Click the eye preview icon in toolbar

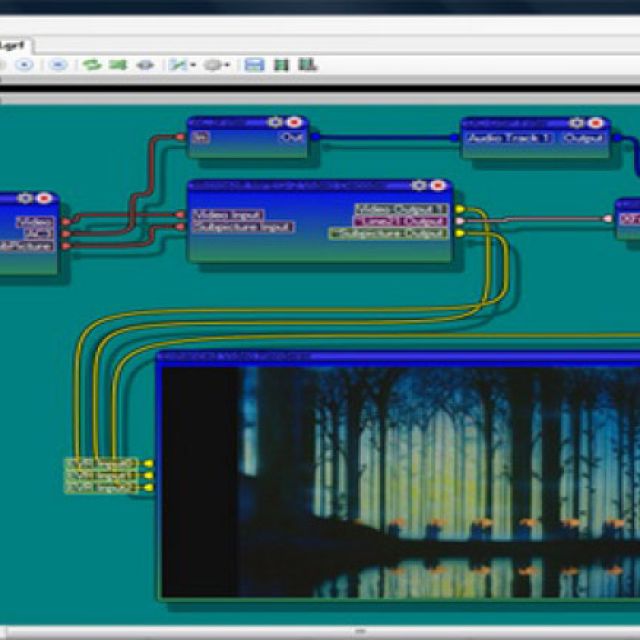click(x=146, y=65)
